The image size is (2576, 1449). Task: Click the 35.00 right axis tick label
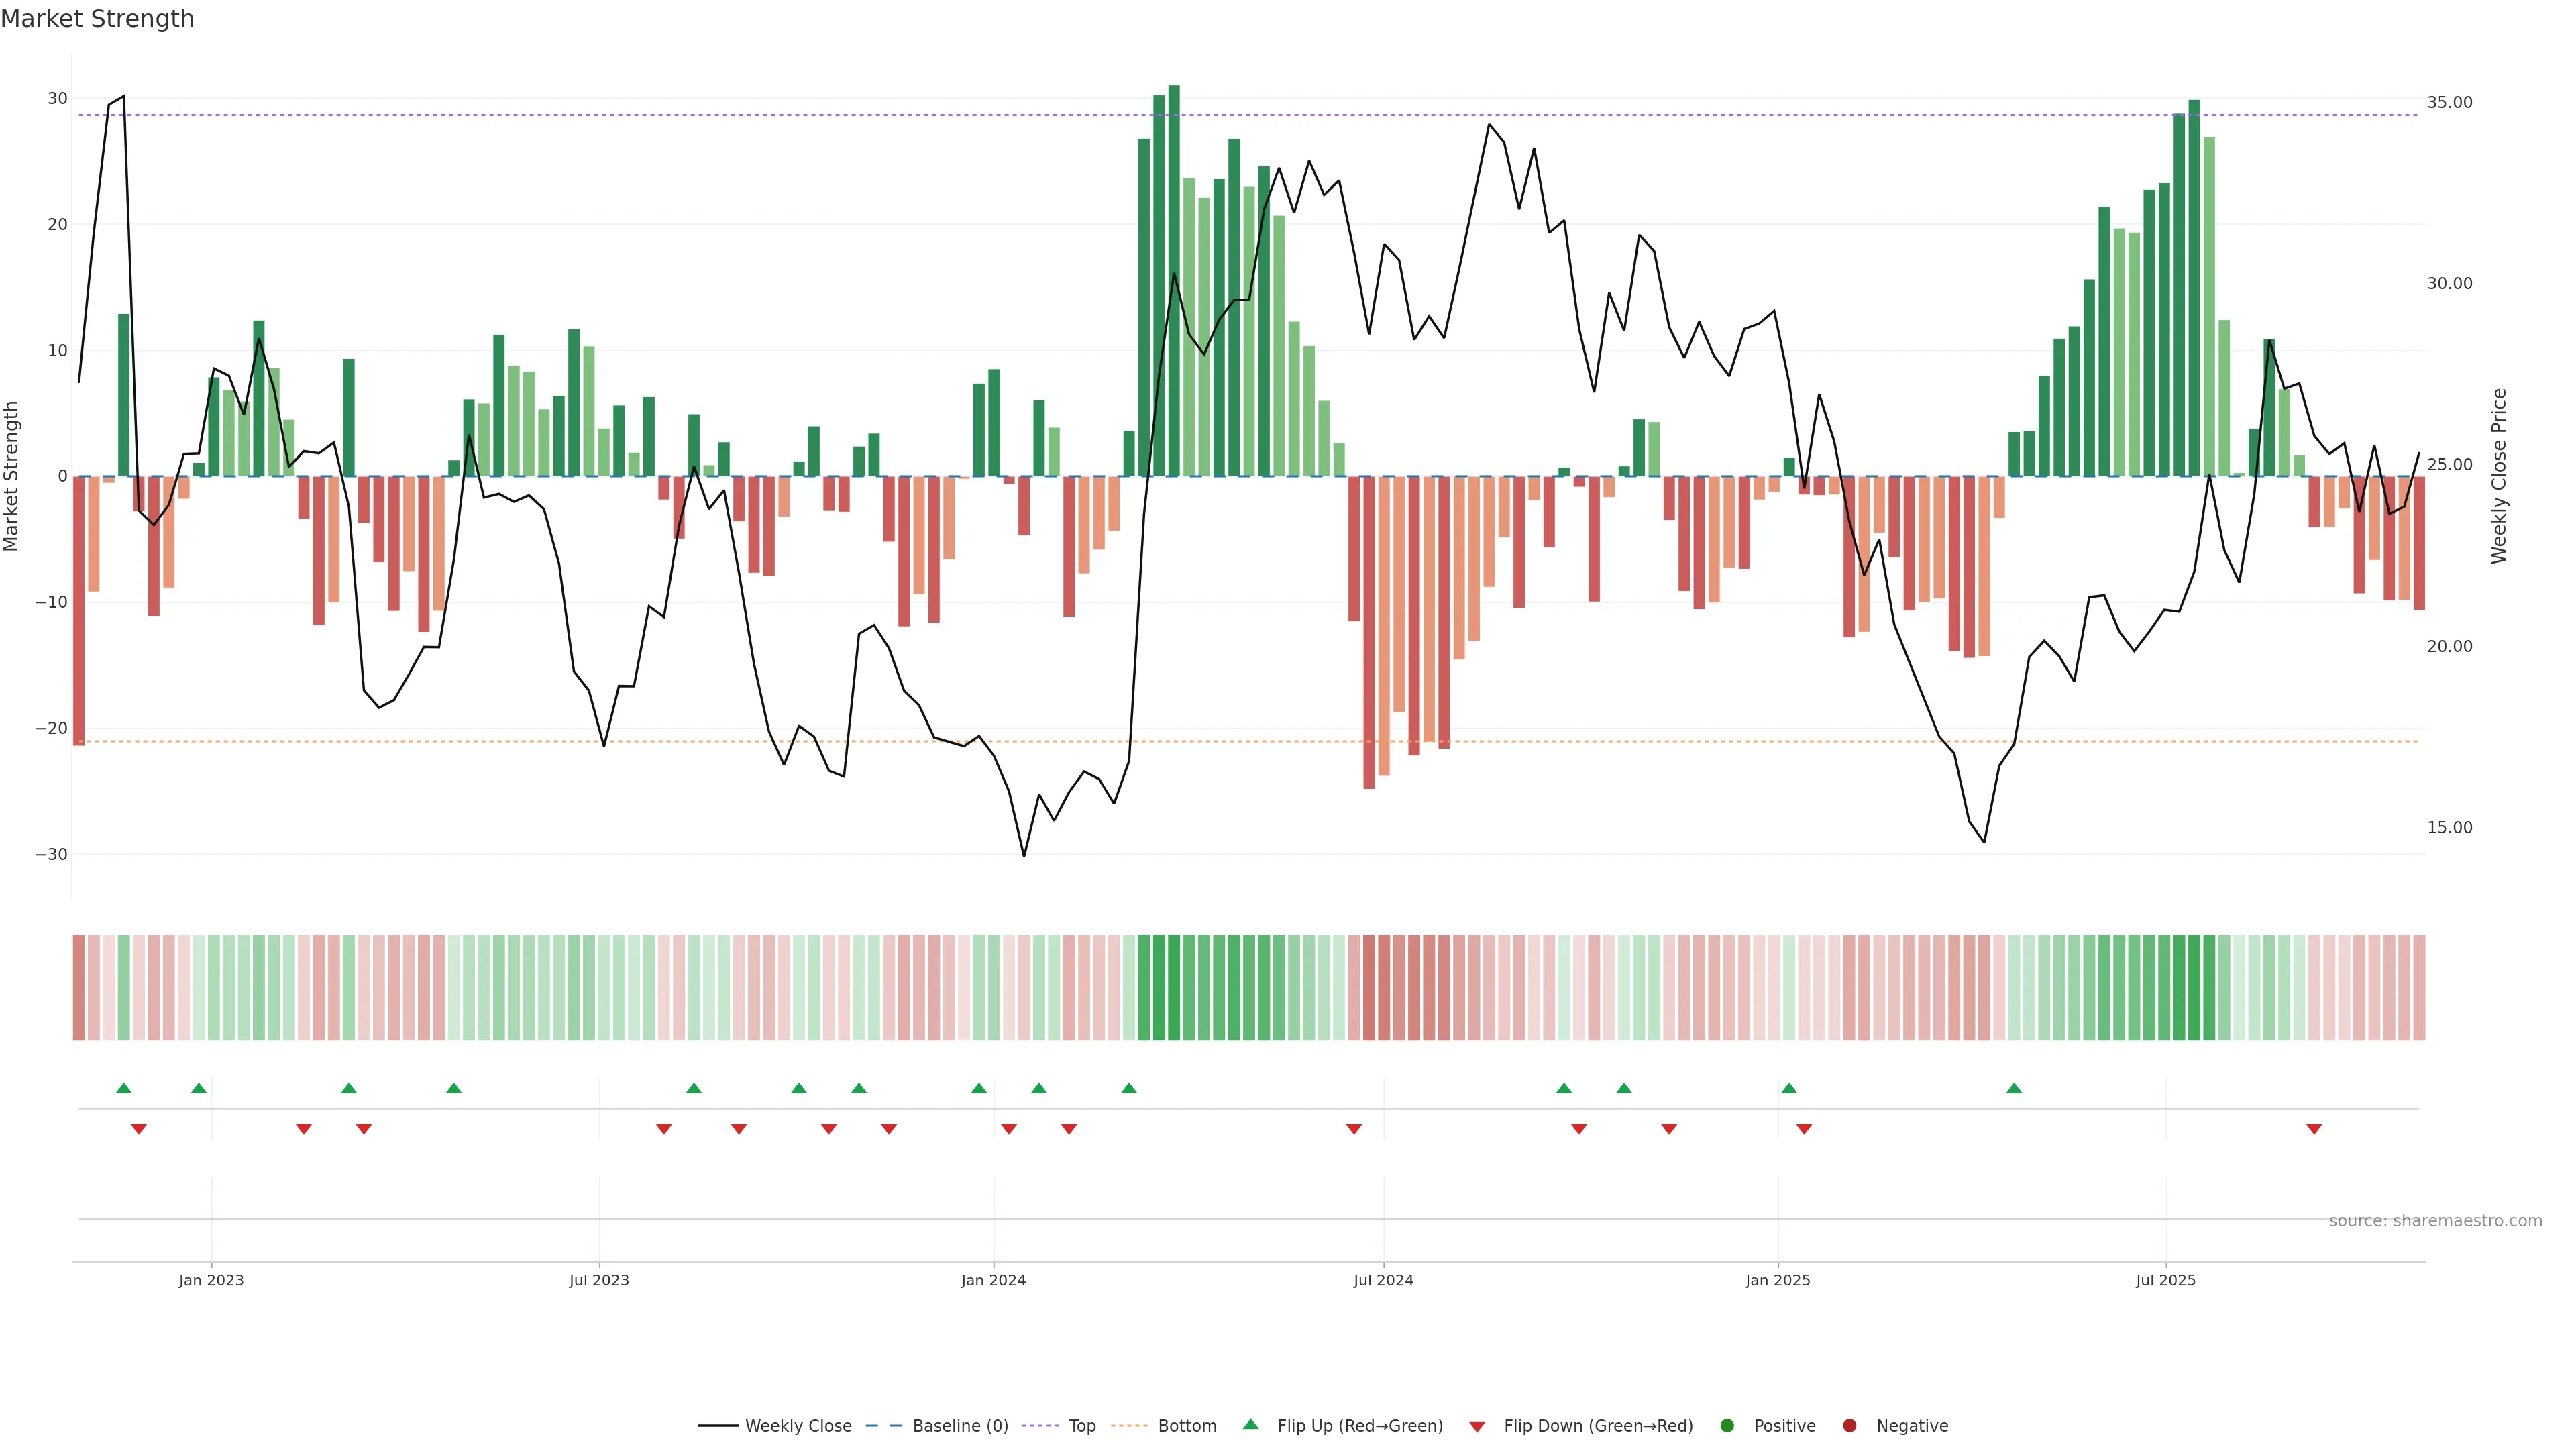pos(2449,103)
